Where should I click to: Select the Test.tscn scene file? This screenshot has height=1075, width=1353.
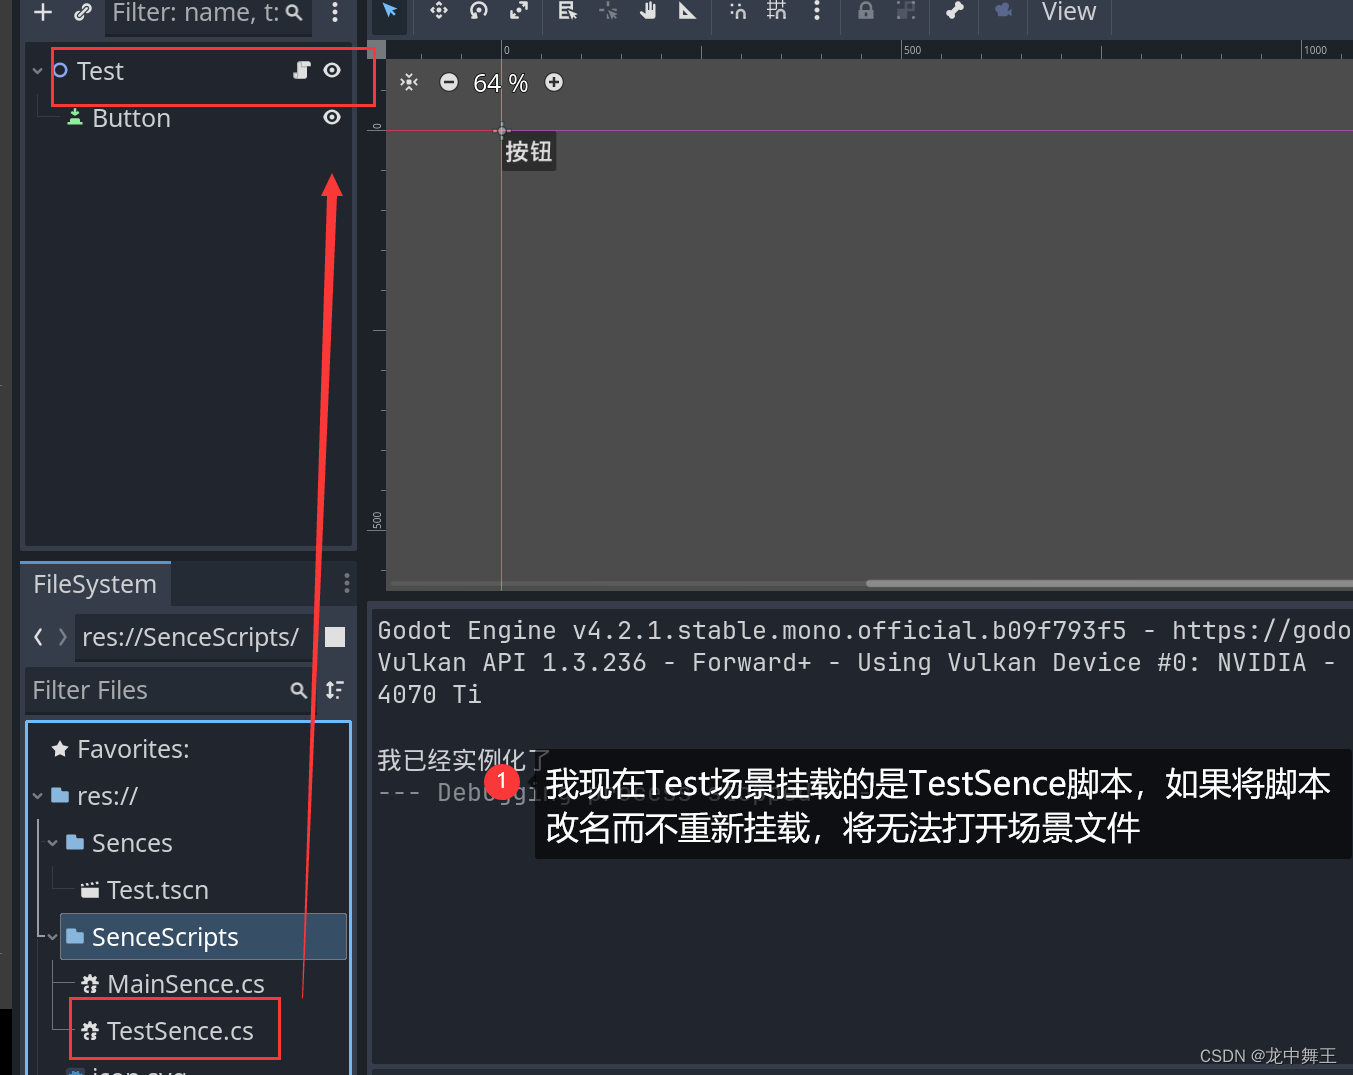[x=158, y=890]
